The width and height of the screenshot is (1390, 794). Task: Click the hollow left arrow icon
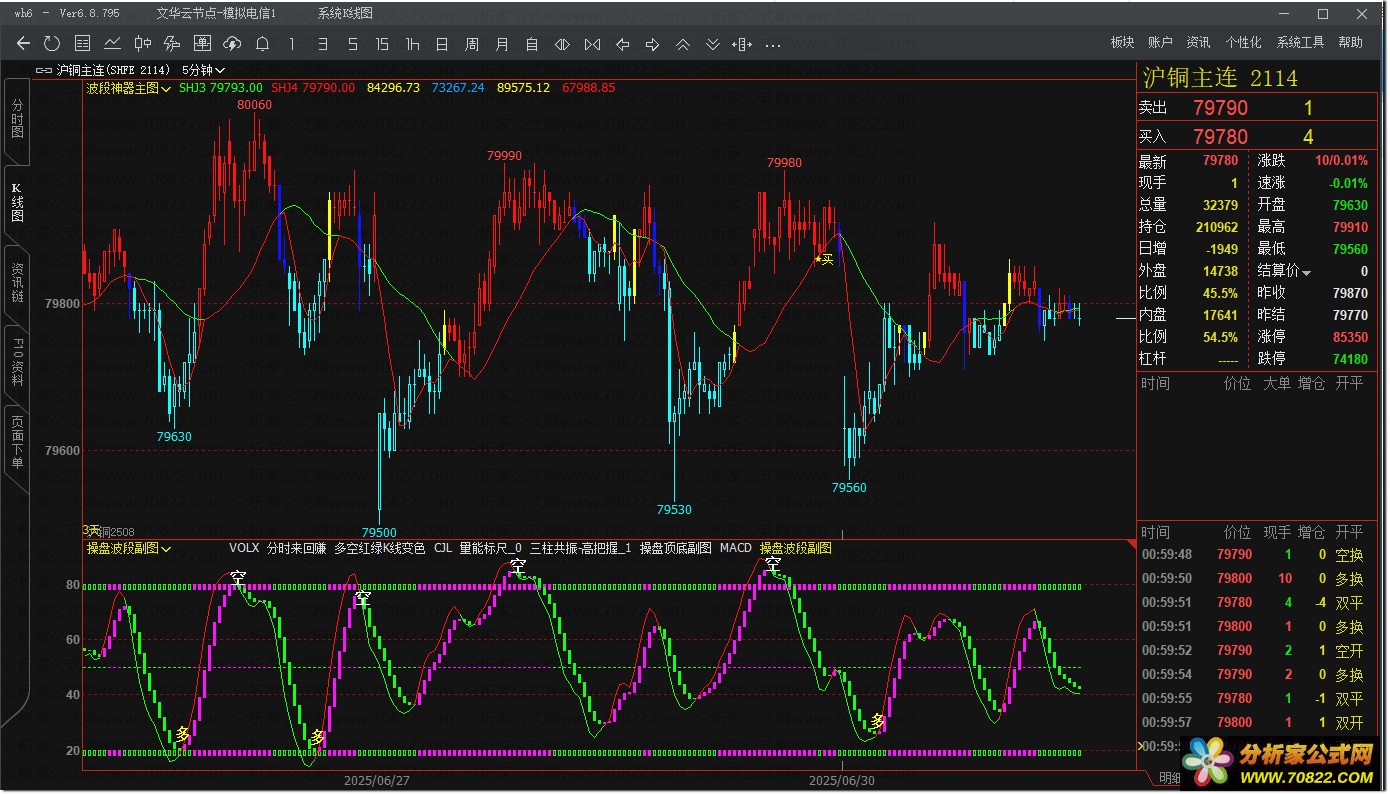point(622,43)
